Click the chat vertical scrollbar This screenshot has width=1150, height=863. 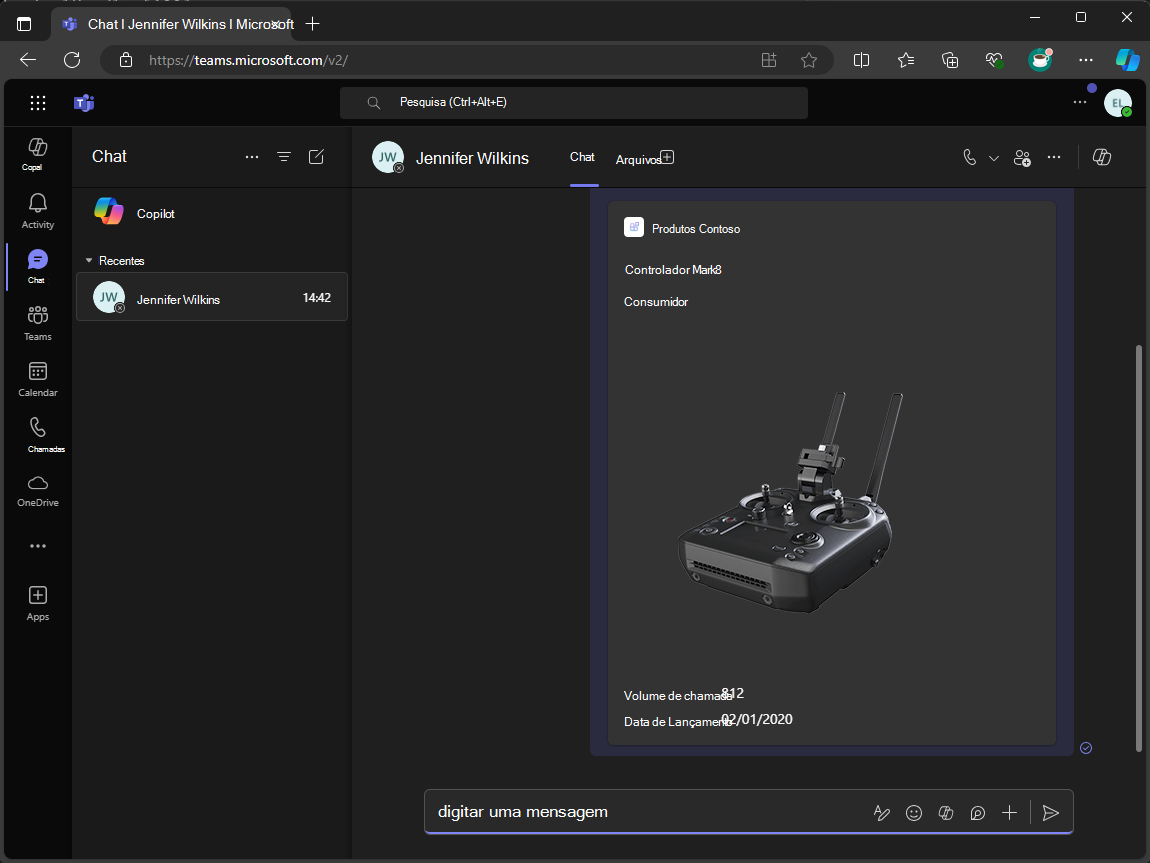coord(1138,548)
